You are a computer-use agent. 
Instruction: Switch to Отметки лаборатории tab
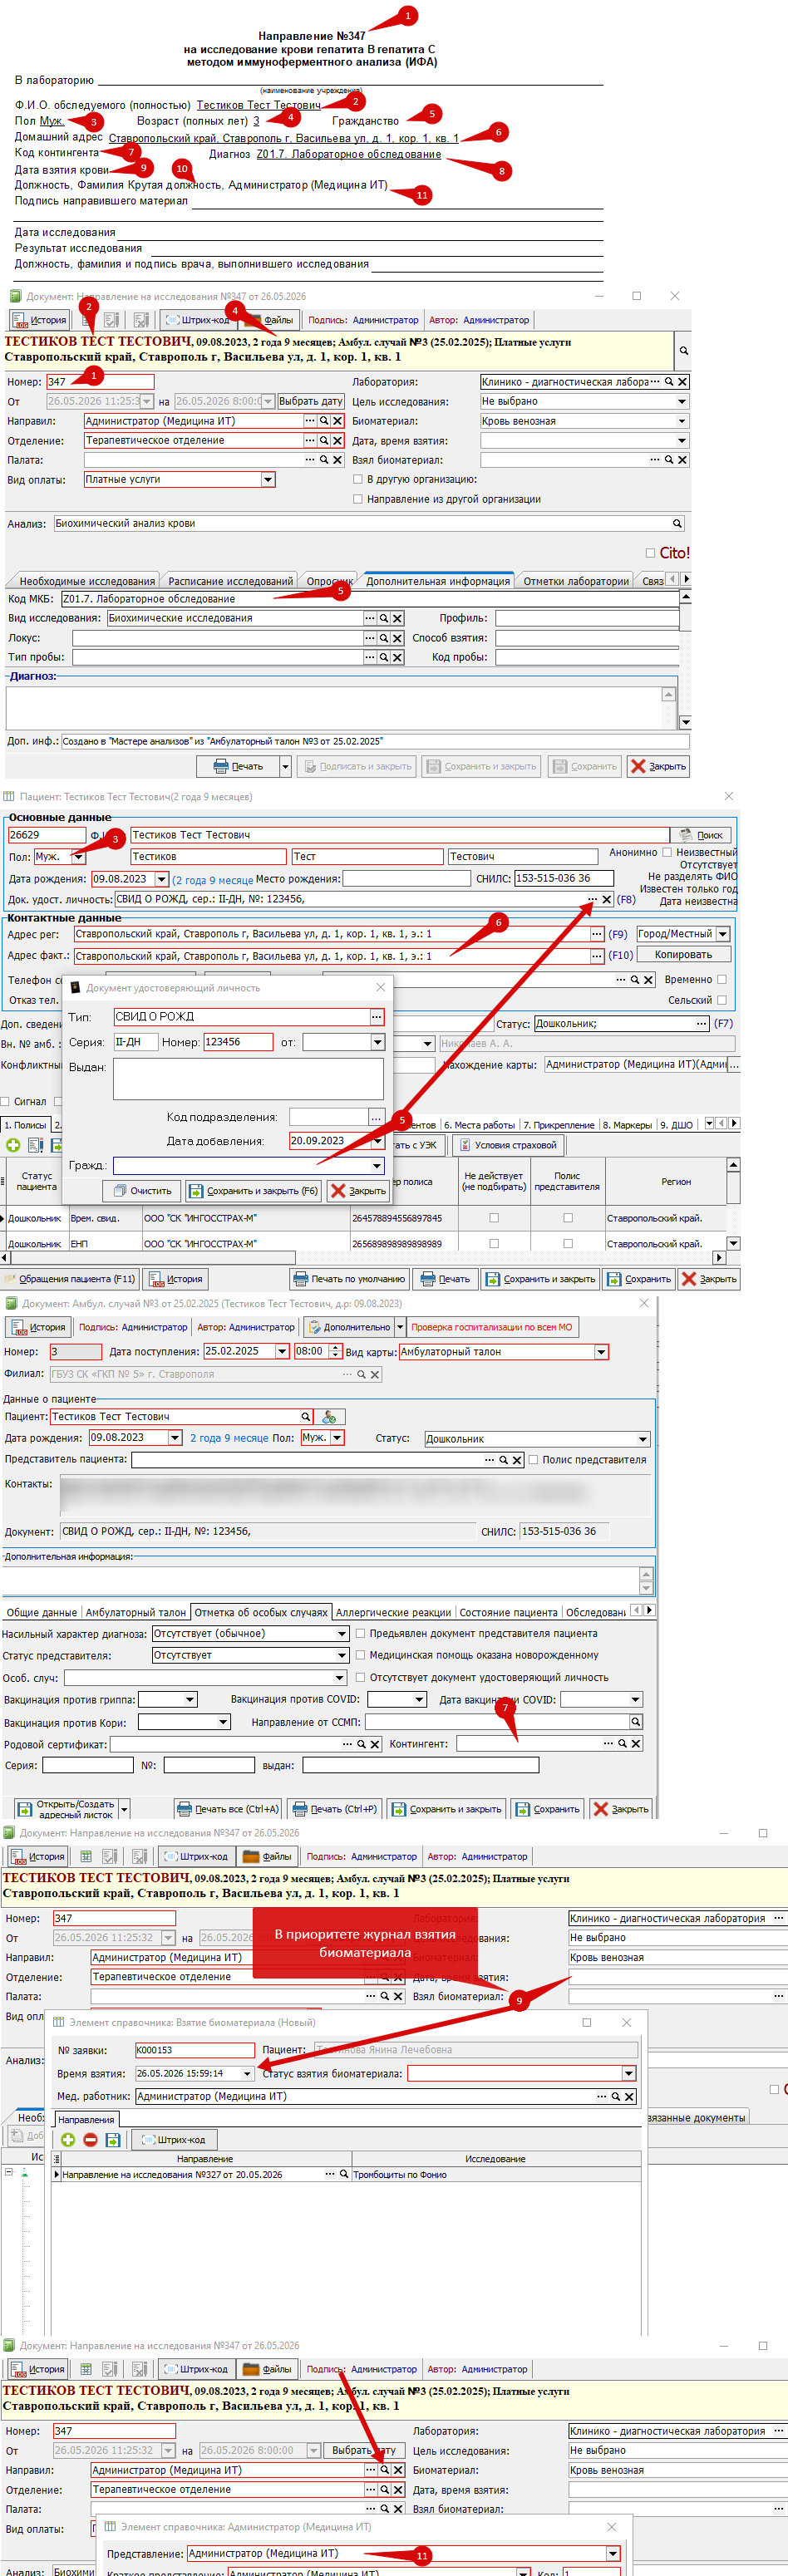[576, 581]
